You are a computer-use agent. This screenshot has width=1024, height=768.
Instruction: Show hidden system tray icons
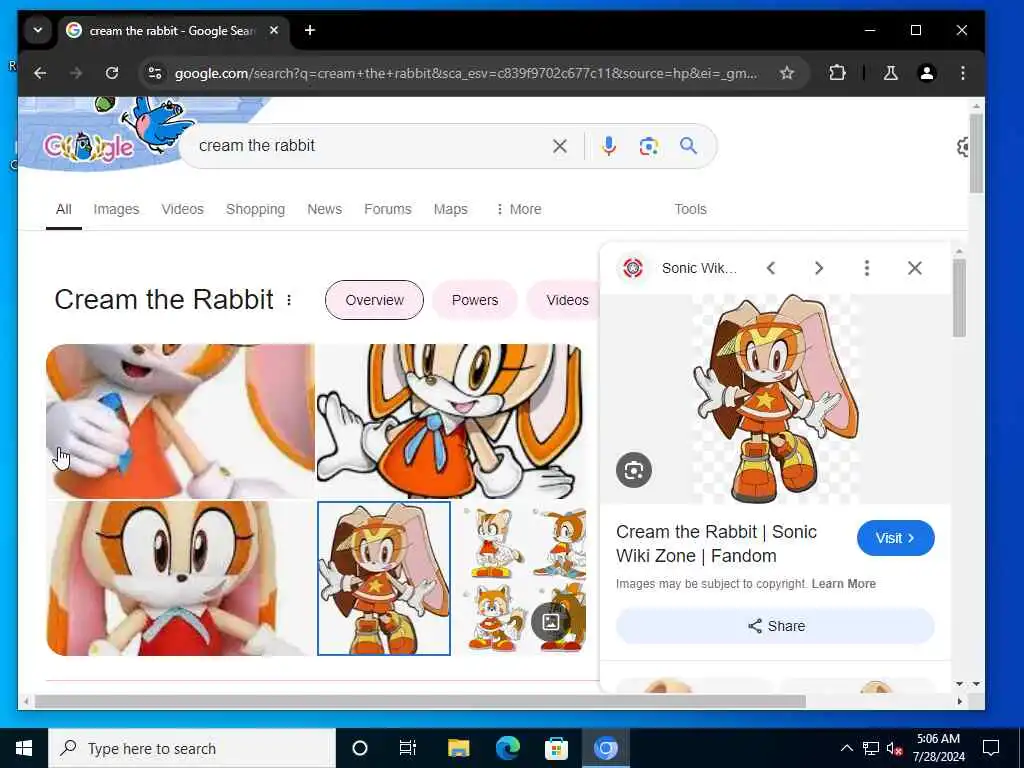[x=846, y=748]
